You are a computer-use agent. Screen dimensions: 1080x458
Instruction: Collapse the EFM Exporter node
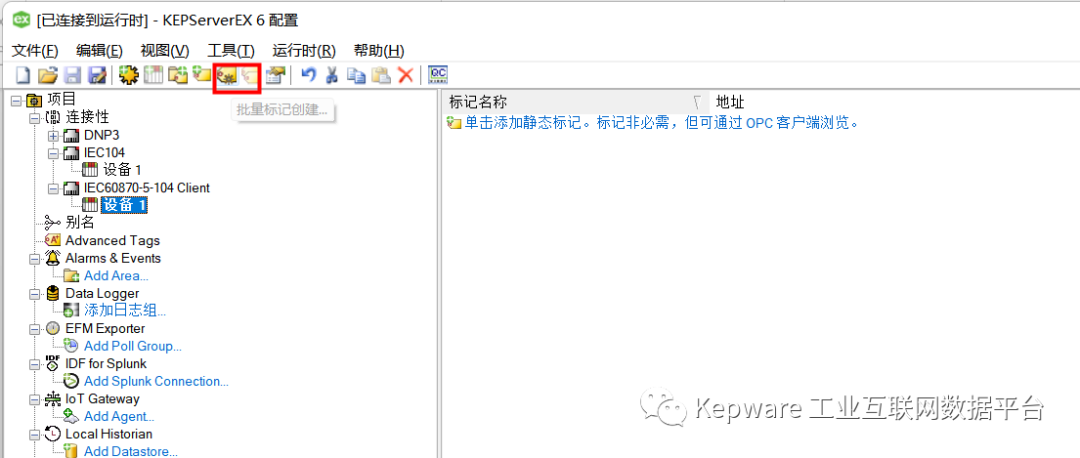(x=34, y=329)
